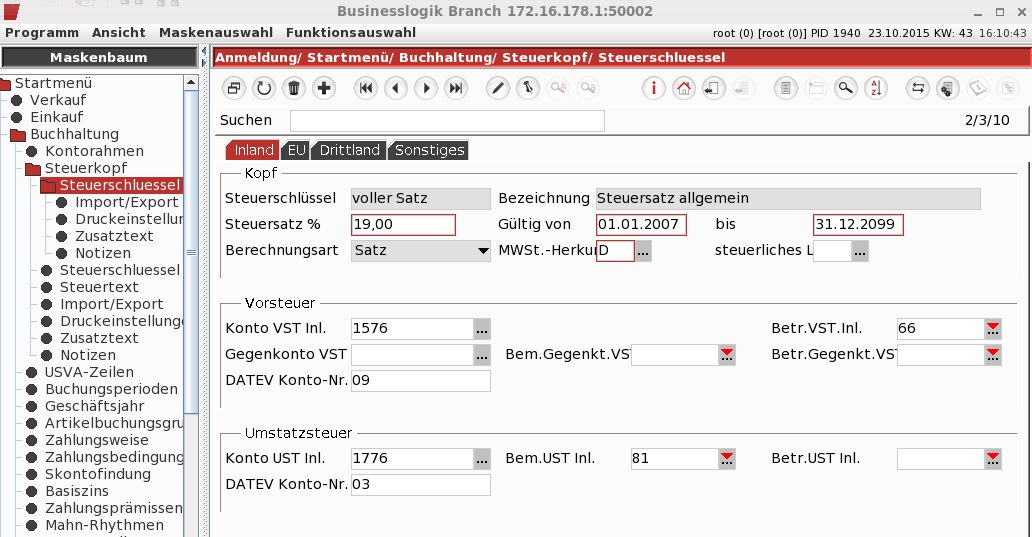Click the home icon in toolbar
The width and height of the screenshot is (1032, 537).
coord(684,88)
